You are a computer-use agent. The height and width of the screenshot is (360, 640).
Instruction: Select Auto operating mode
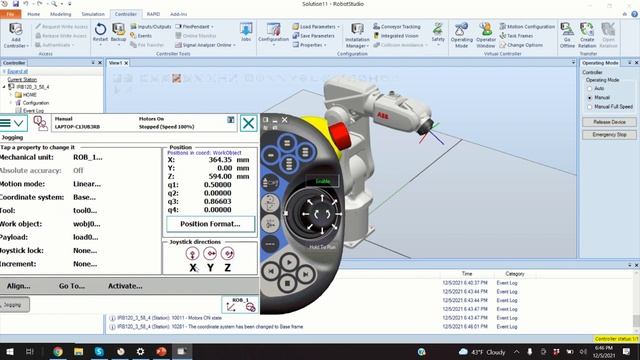click(x=589, y=89)
